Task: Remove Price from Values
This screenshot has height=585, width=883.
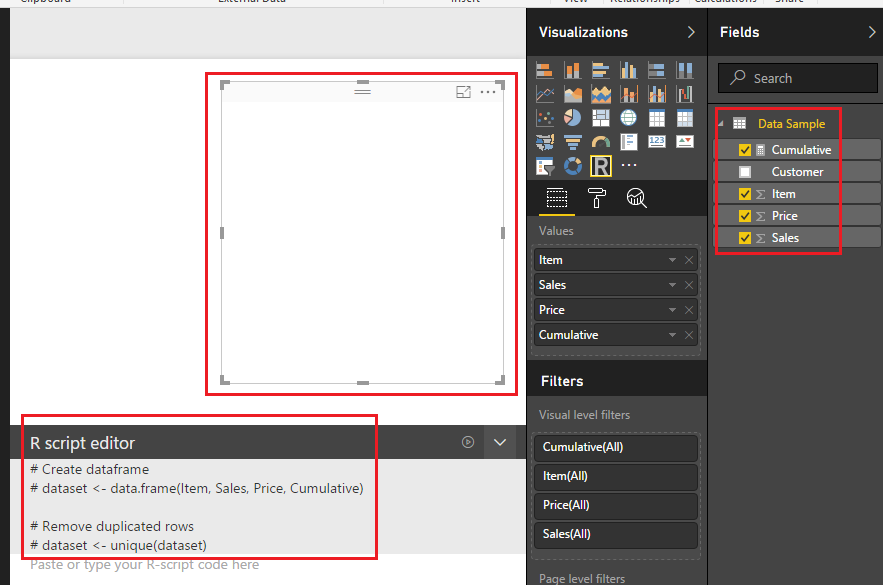Action: (x=689, y=310)
